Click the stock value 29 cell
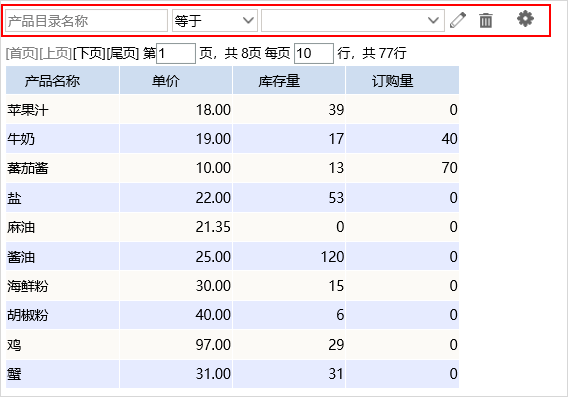The width and height of the screenshot is (568, 397). click(289, 344)
